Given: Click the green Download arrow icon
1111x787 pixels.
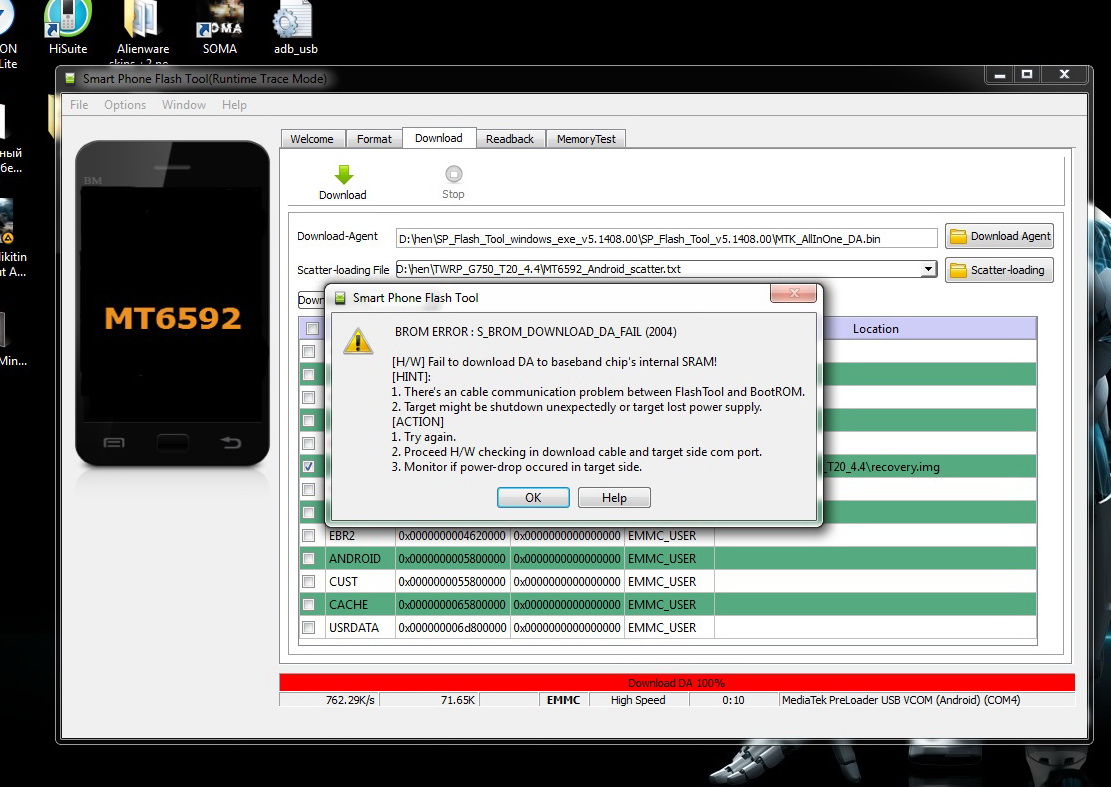Looking at the screenshot, I should pyautogui.click(x=343, y=175).
